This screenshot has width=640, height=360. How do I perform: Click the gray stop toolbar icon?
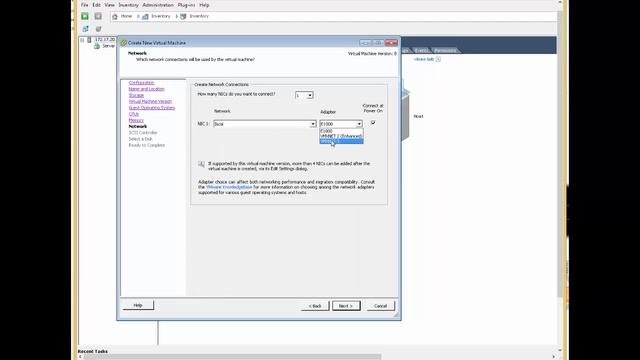[x=98, y=16]
